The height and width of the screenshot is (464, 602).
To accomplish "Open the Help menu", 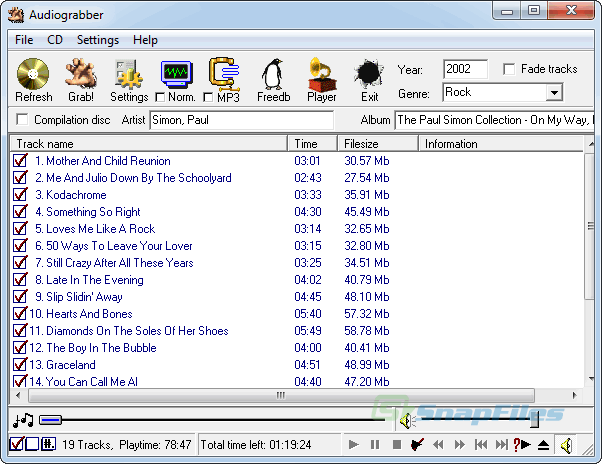I will click(x=146, y=40).
